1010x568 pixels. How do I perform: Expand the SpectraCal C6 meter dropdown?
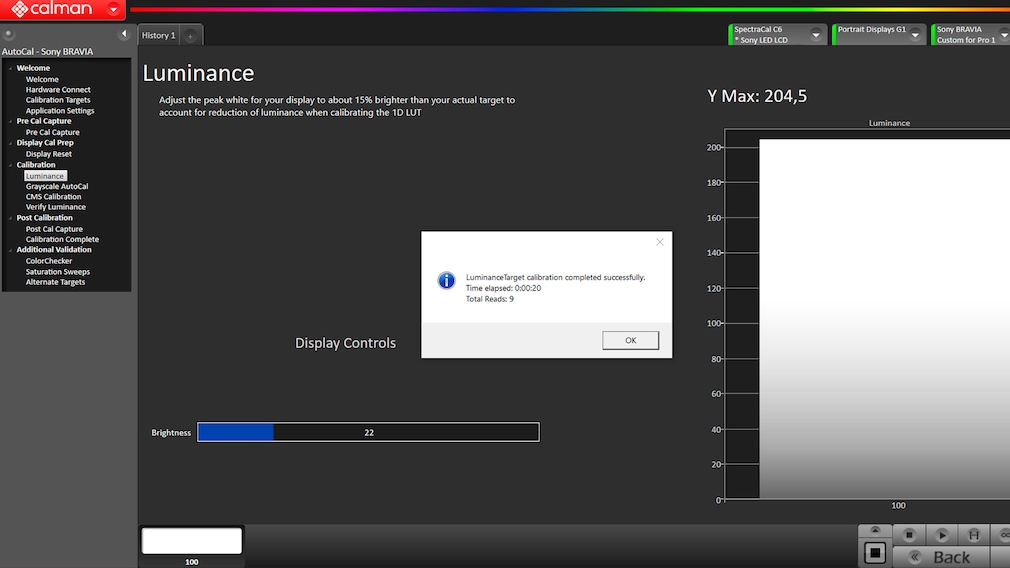816,35
